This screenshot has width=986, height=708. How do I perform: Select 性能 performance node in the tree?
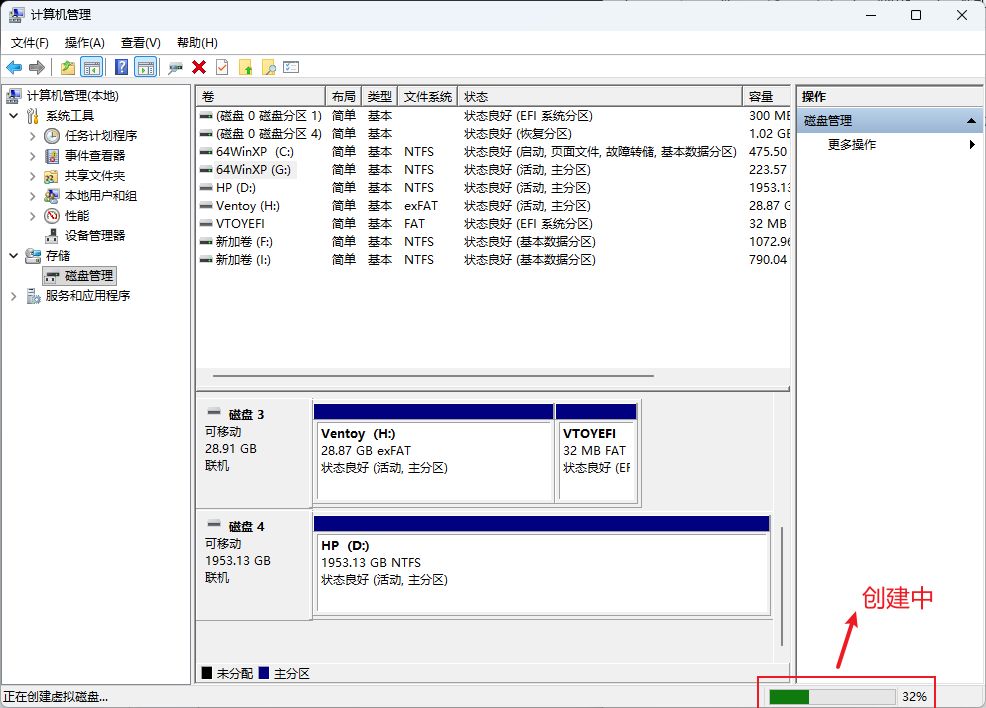point(77,216)
